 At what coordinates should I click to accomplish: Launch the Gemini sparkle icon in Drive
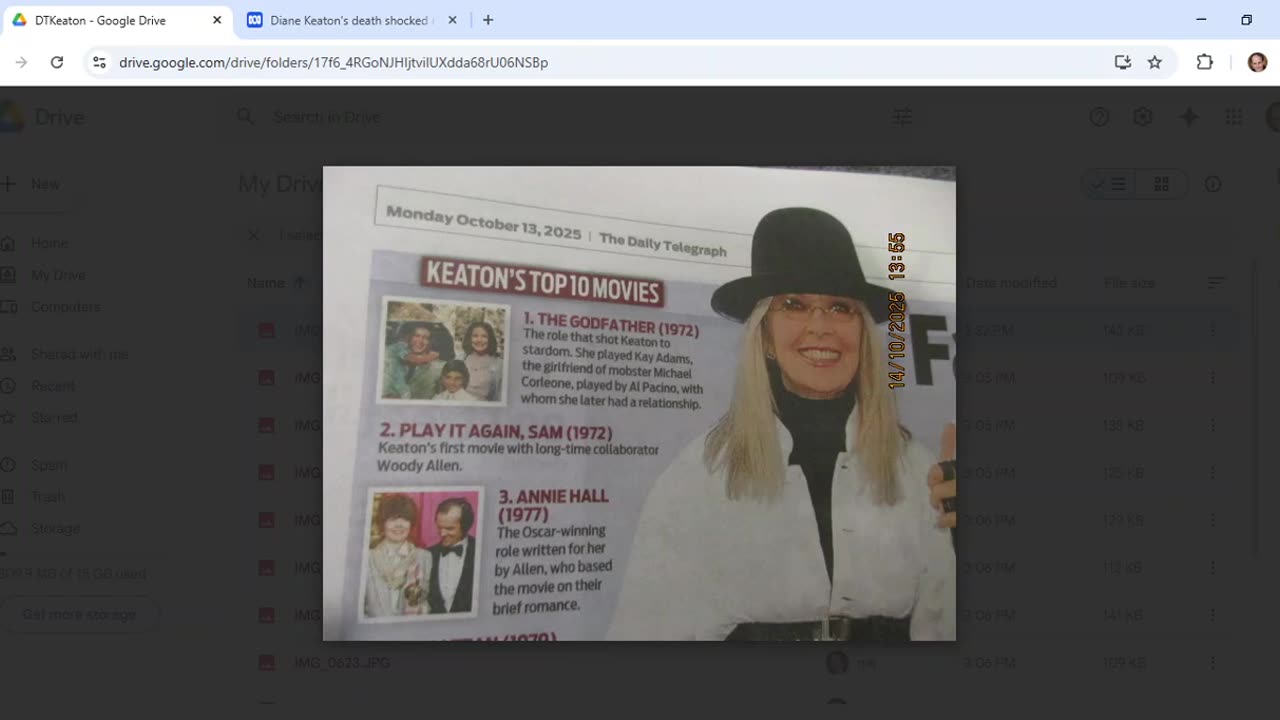click(x=1189, y=117)
